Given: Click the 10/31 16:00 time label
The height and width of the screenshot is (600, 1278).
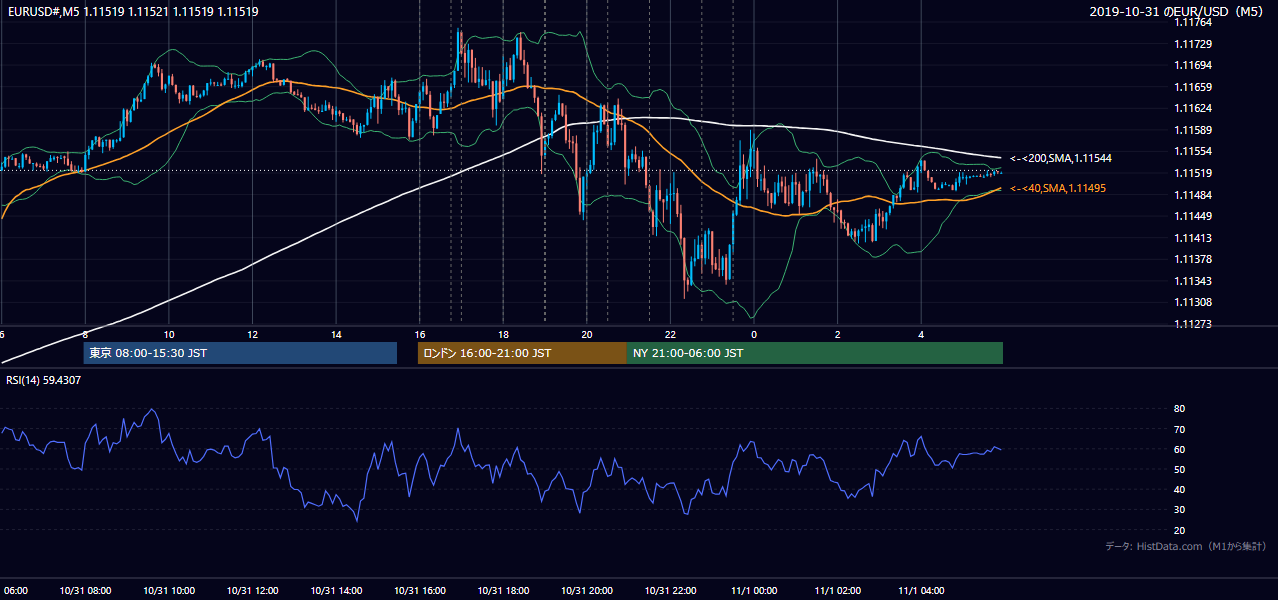Looking at the screenshot, I should tap(419, 591).
